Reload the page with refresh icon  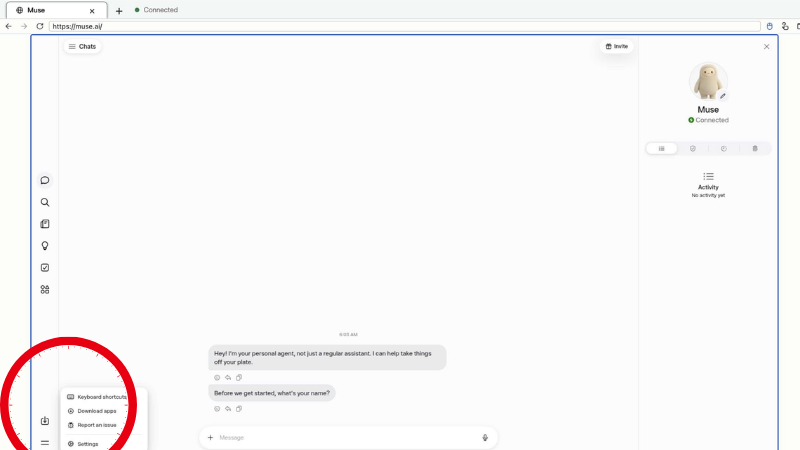[40, 26]
